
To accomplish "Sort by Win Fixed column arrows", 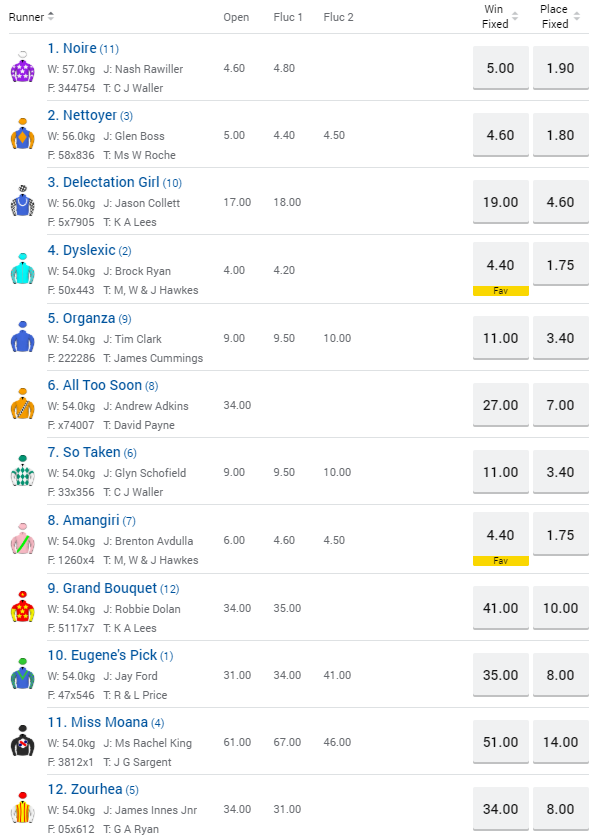I will coord(515,17).
